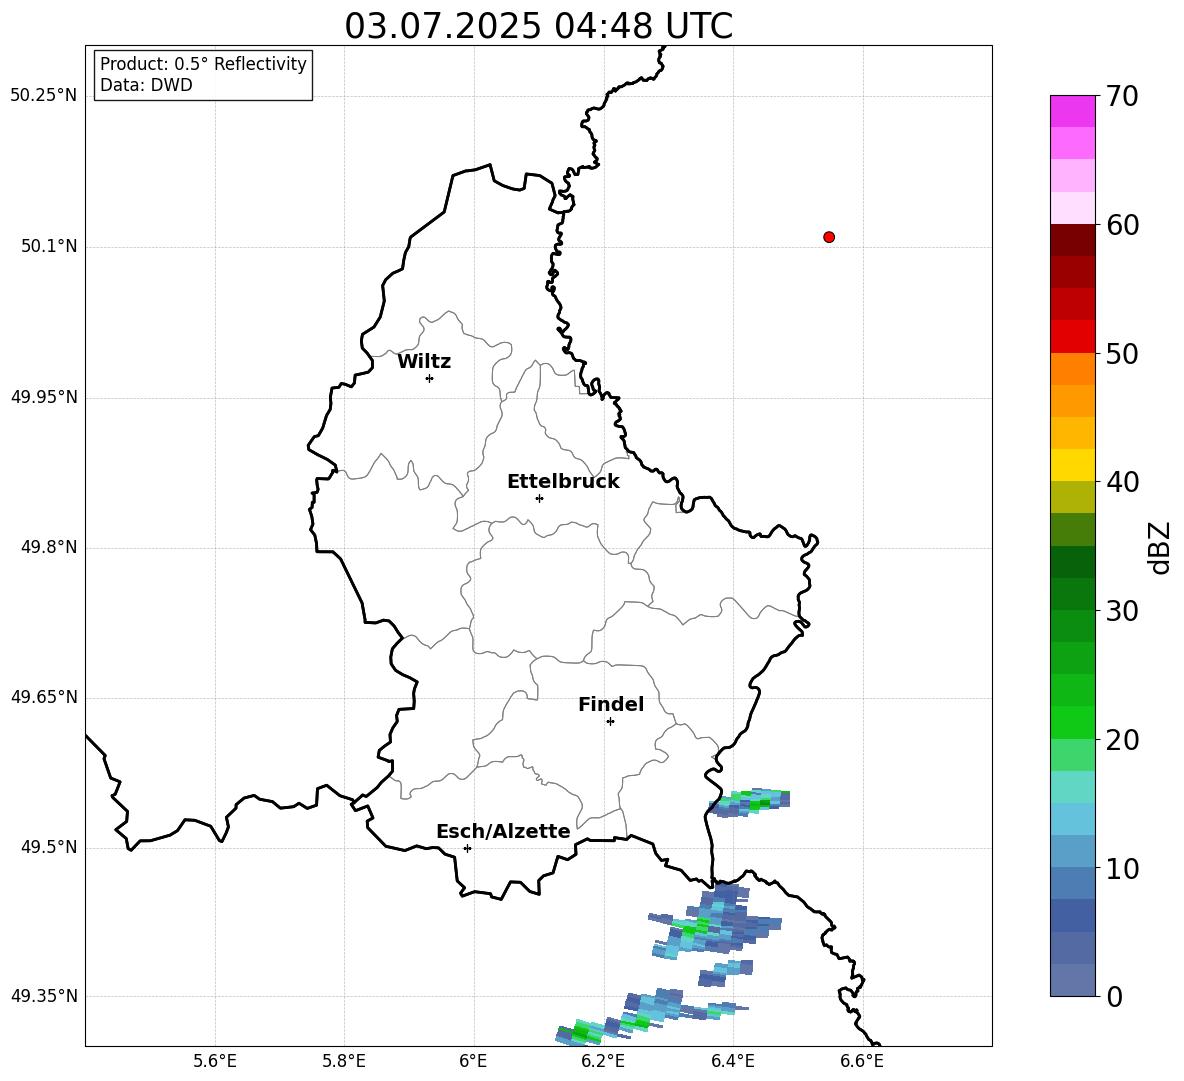Click the steel blue colorbar segment at 10
1184x1081 pixels.
[1072, 883]
